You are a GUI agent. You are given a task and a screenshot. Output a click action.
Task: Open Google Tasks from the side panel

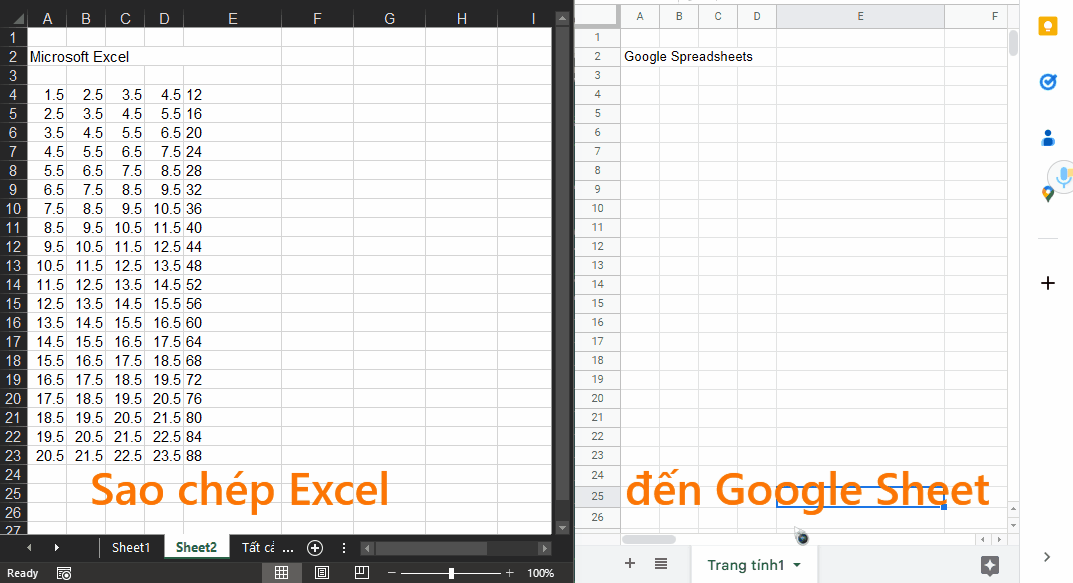click(x=1048, y=82)
